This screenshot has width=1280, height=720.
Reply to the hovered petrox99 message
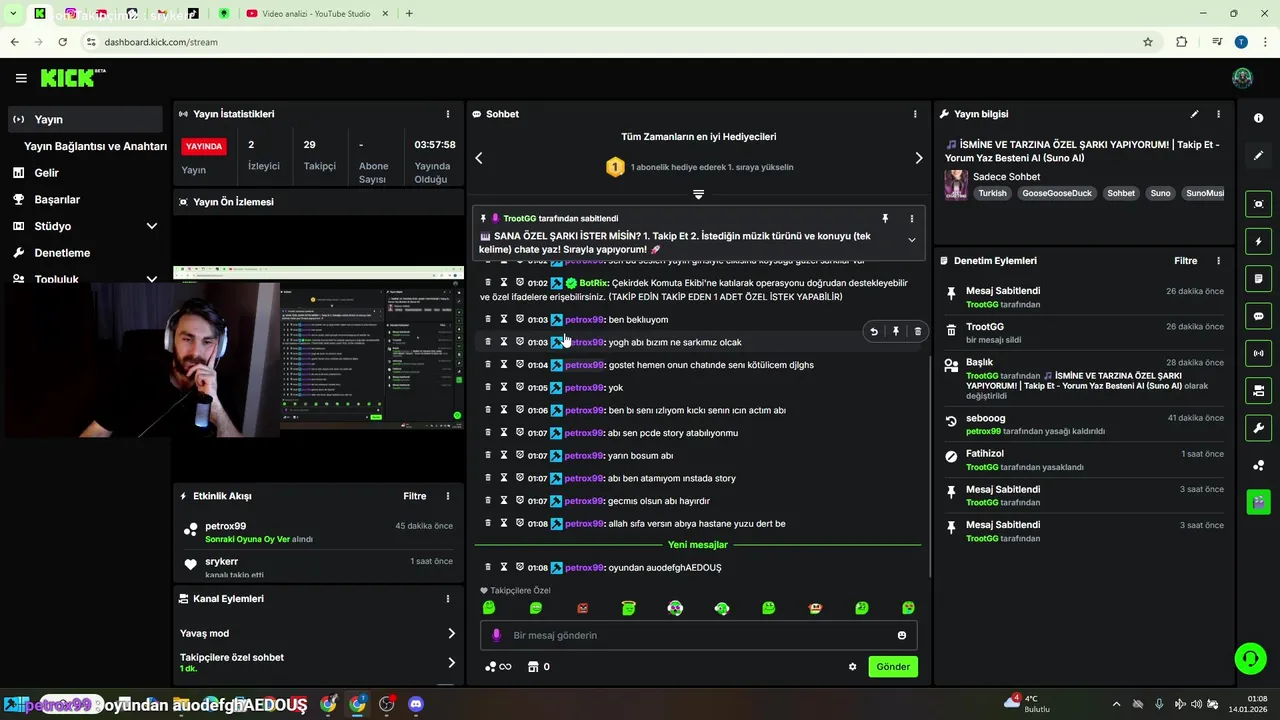(x=874, y=331)
